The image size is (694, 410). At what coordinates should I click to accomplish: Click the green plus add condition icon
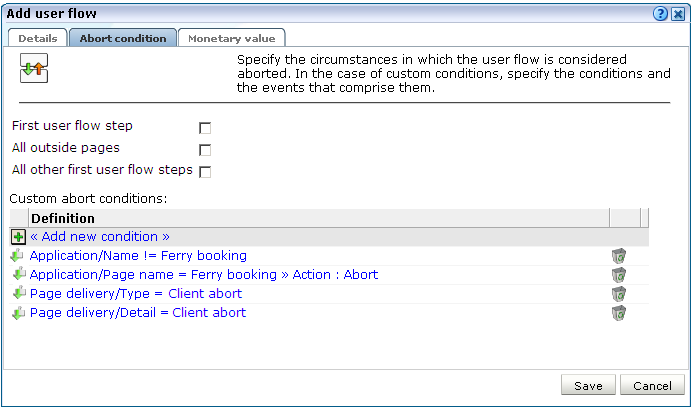(x=18, y=237)
